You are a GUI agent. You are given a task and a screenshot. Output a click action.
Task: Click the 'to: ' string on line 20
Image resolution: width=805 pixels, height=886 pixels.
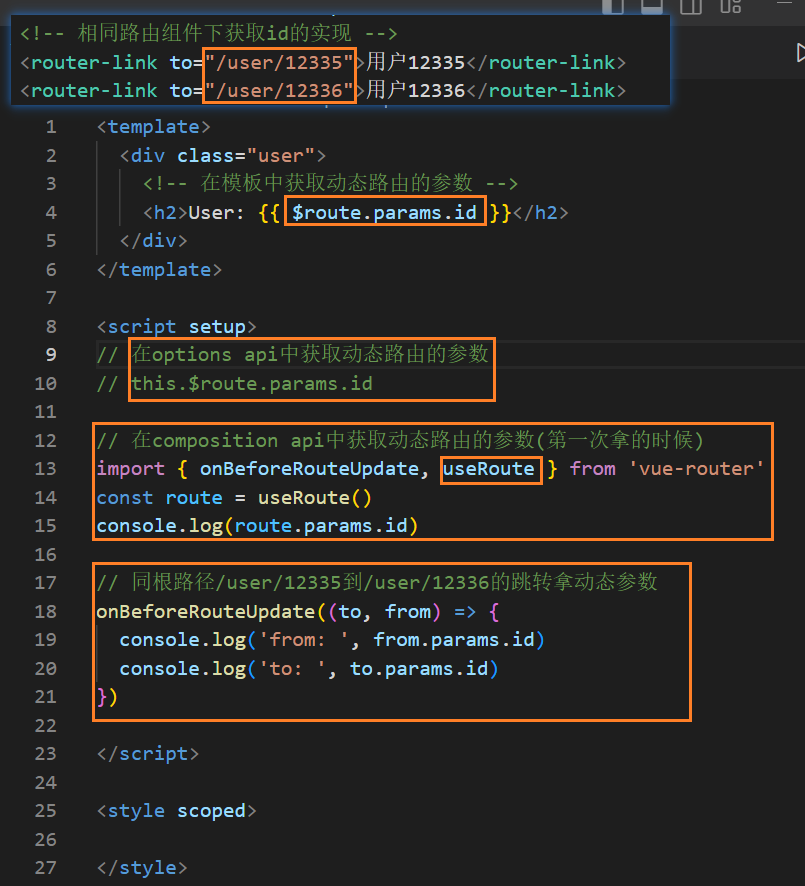click(x=292, y=669)
